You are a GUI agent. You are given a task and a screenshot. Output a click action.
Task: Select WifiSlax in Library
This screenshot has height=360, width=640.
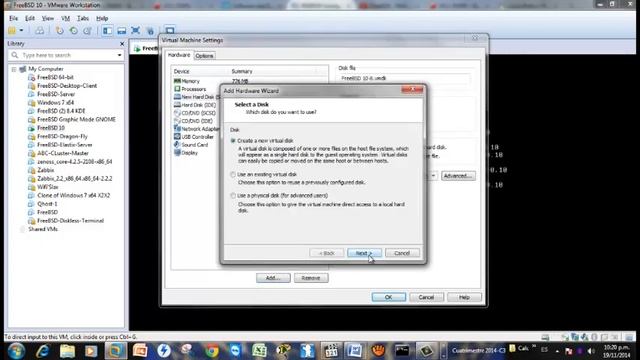(x=48, y=187)
